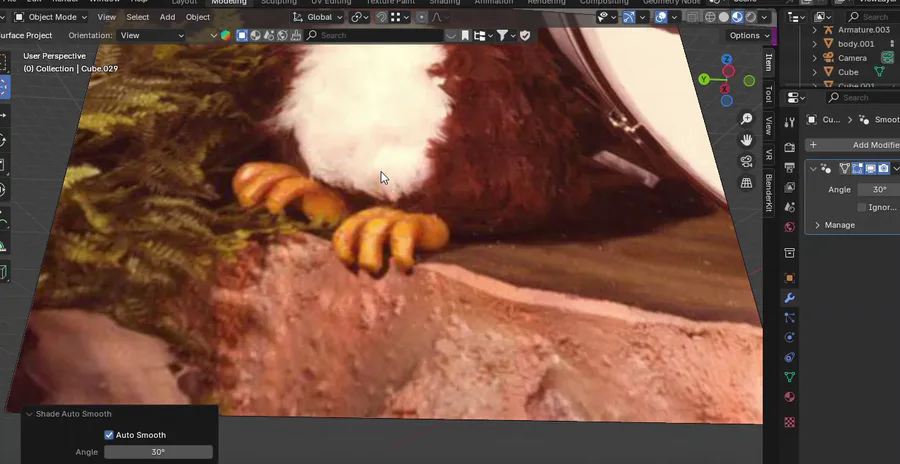This screenshot has height=464, width=900.
Task: Open the Particles properties tab
Action: click(790, 318)
